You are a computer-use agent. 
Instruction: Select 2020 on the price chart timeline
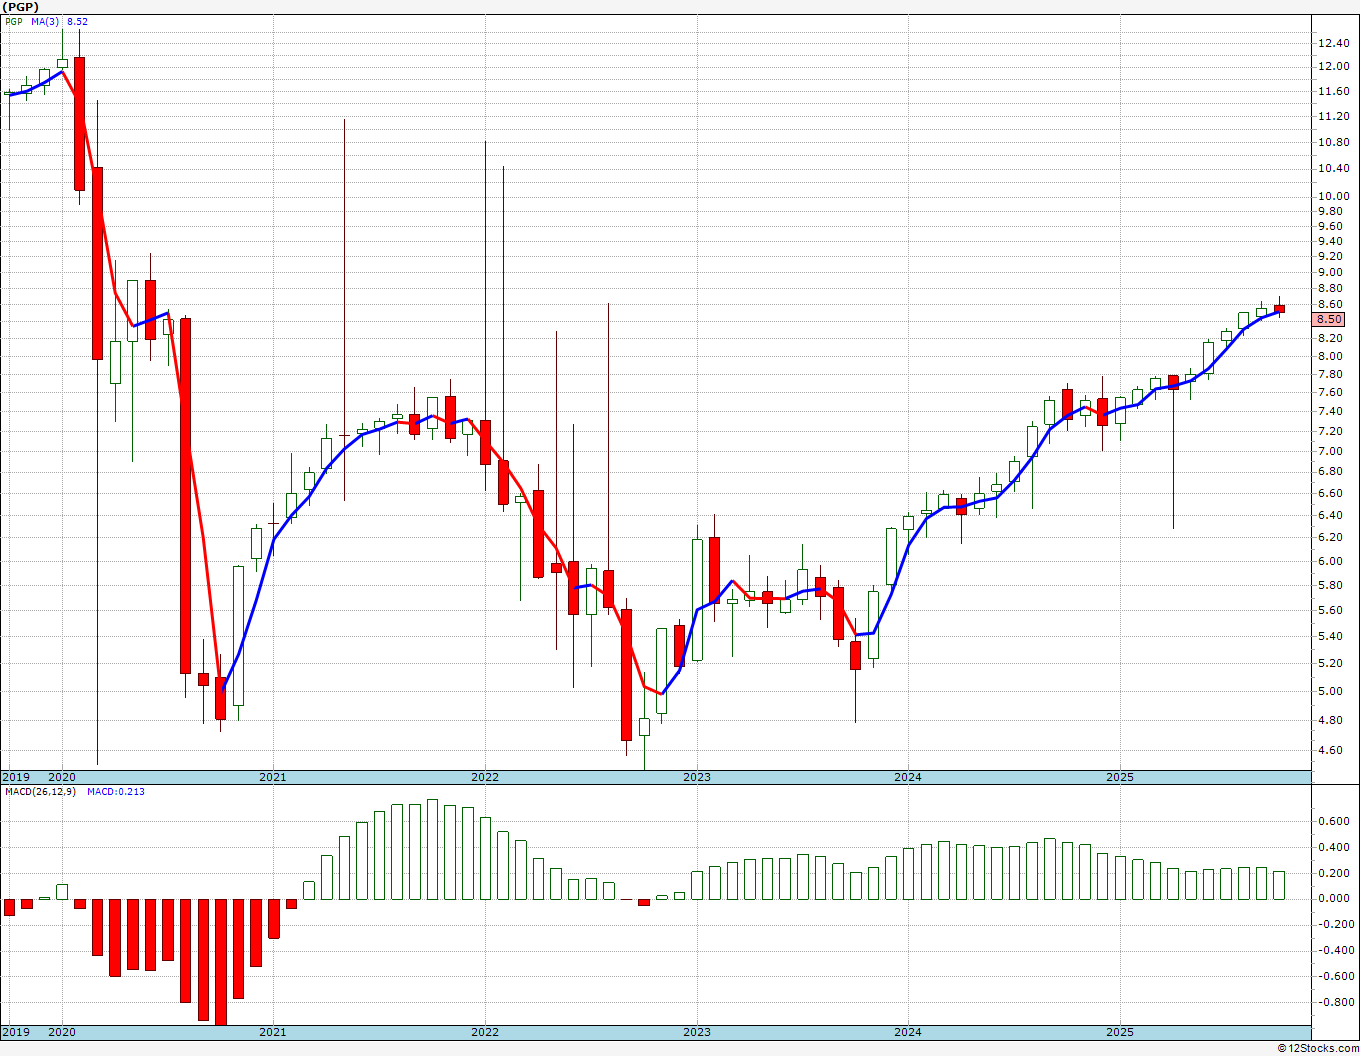click(62, 777)
